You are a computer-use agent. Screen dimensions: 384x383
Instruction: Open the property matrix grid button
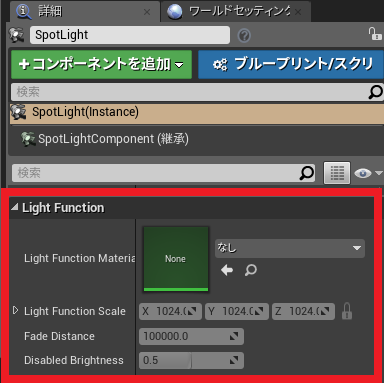point(337,173)
